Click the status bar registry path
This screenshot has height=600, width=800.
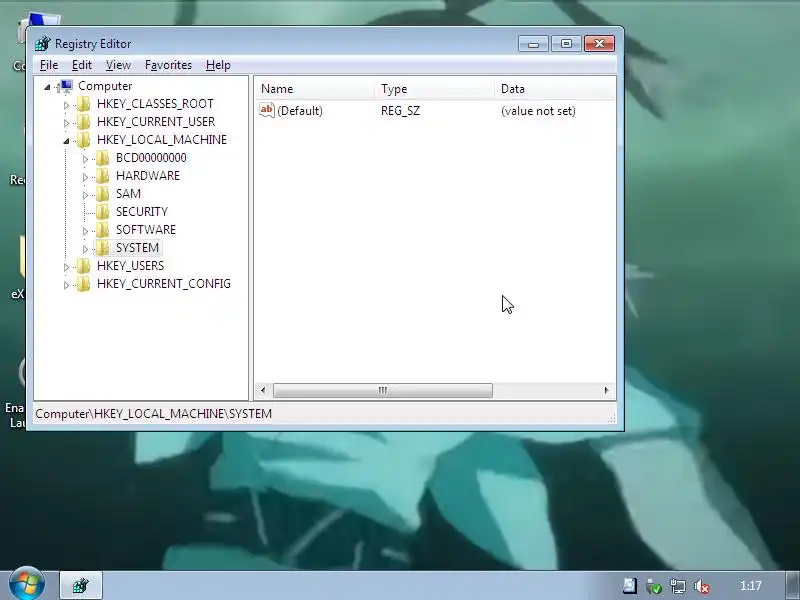tap(154, 414)
